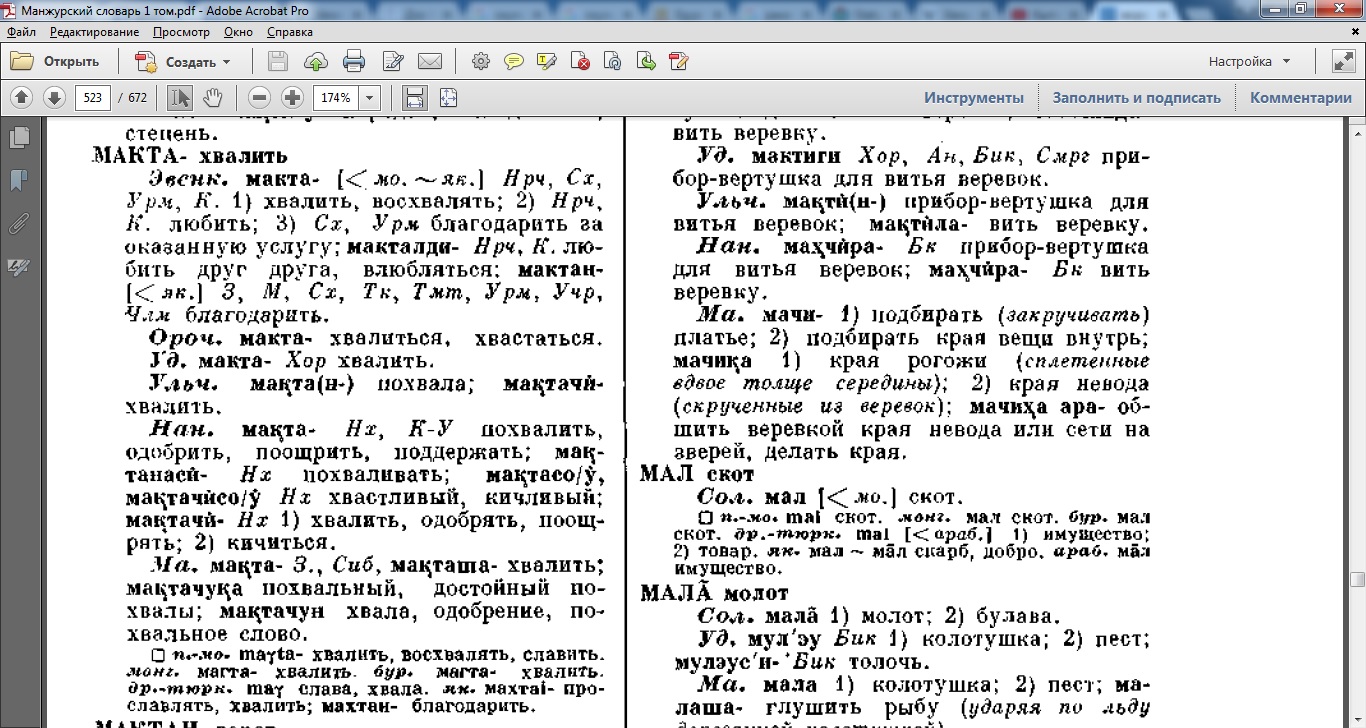Print the document with printer icon
This screenshot has height=728, width=1366.
click(354, 62)
